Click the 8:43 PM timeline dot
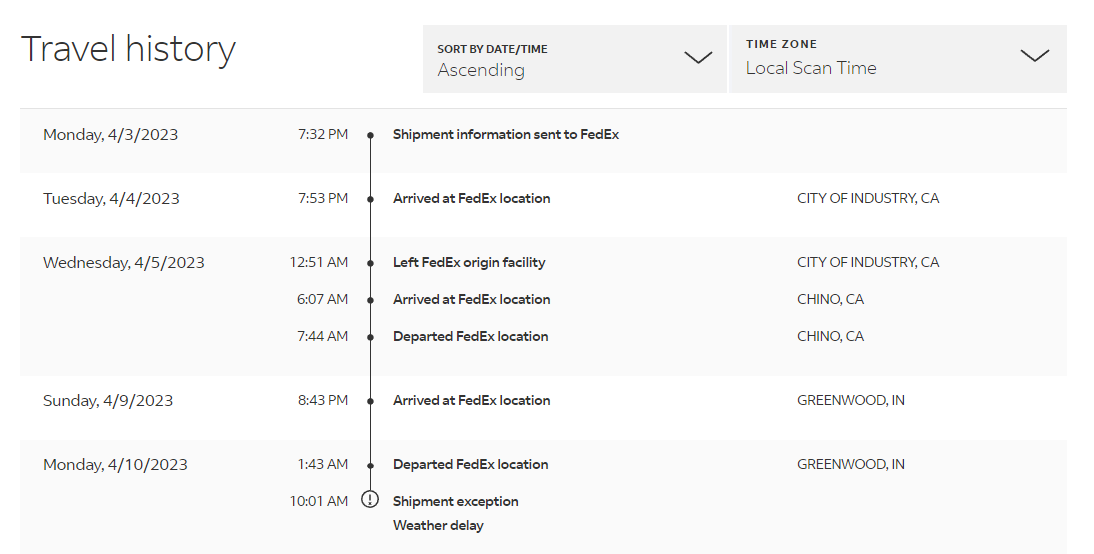Viewport: 1094px width, 554px height. [370, 401]
